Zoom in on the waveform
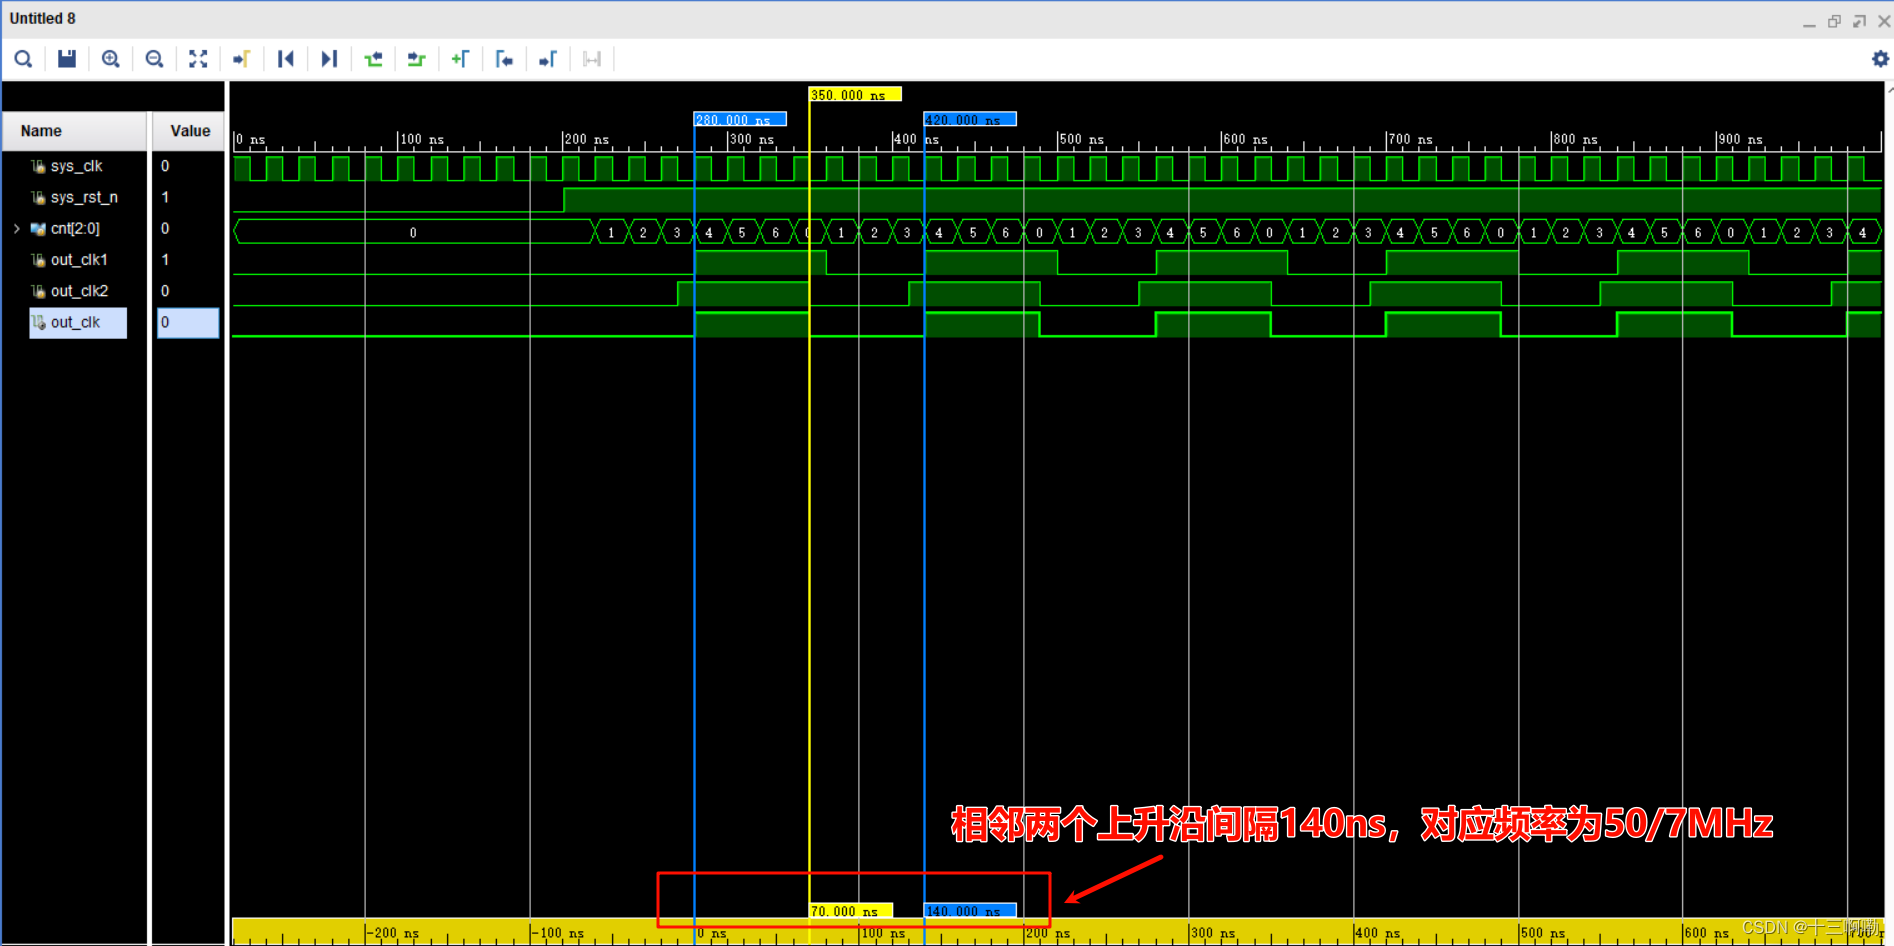 [111, 59]
